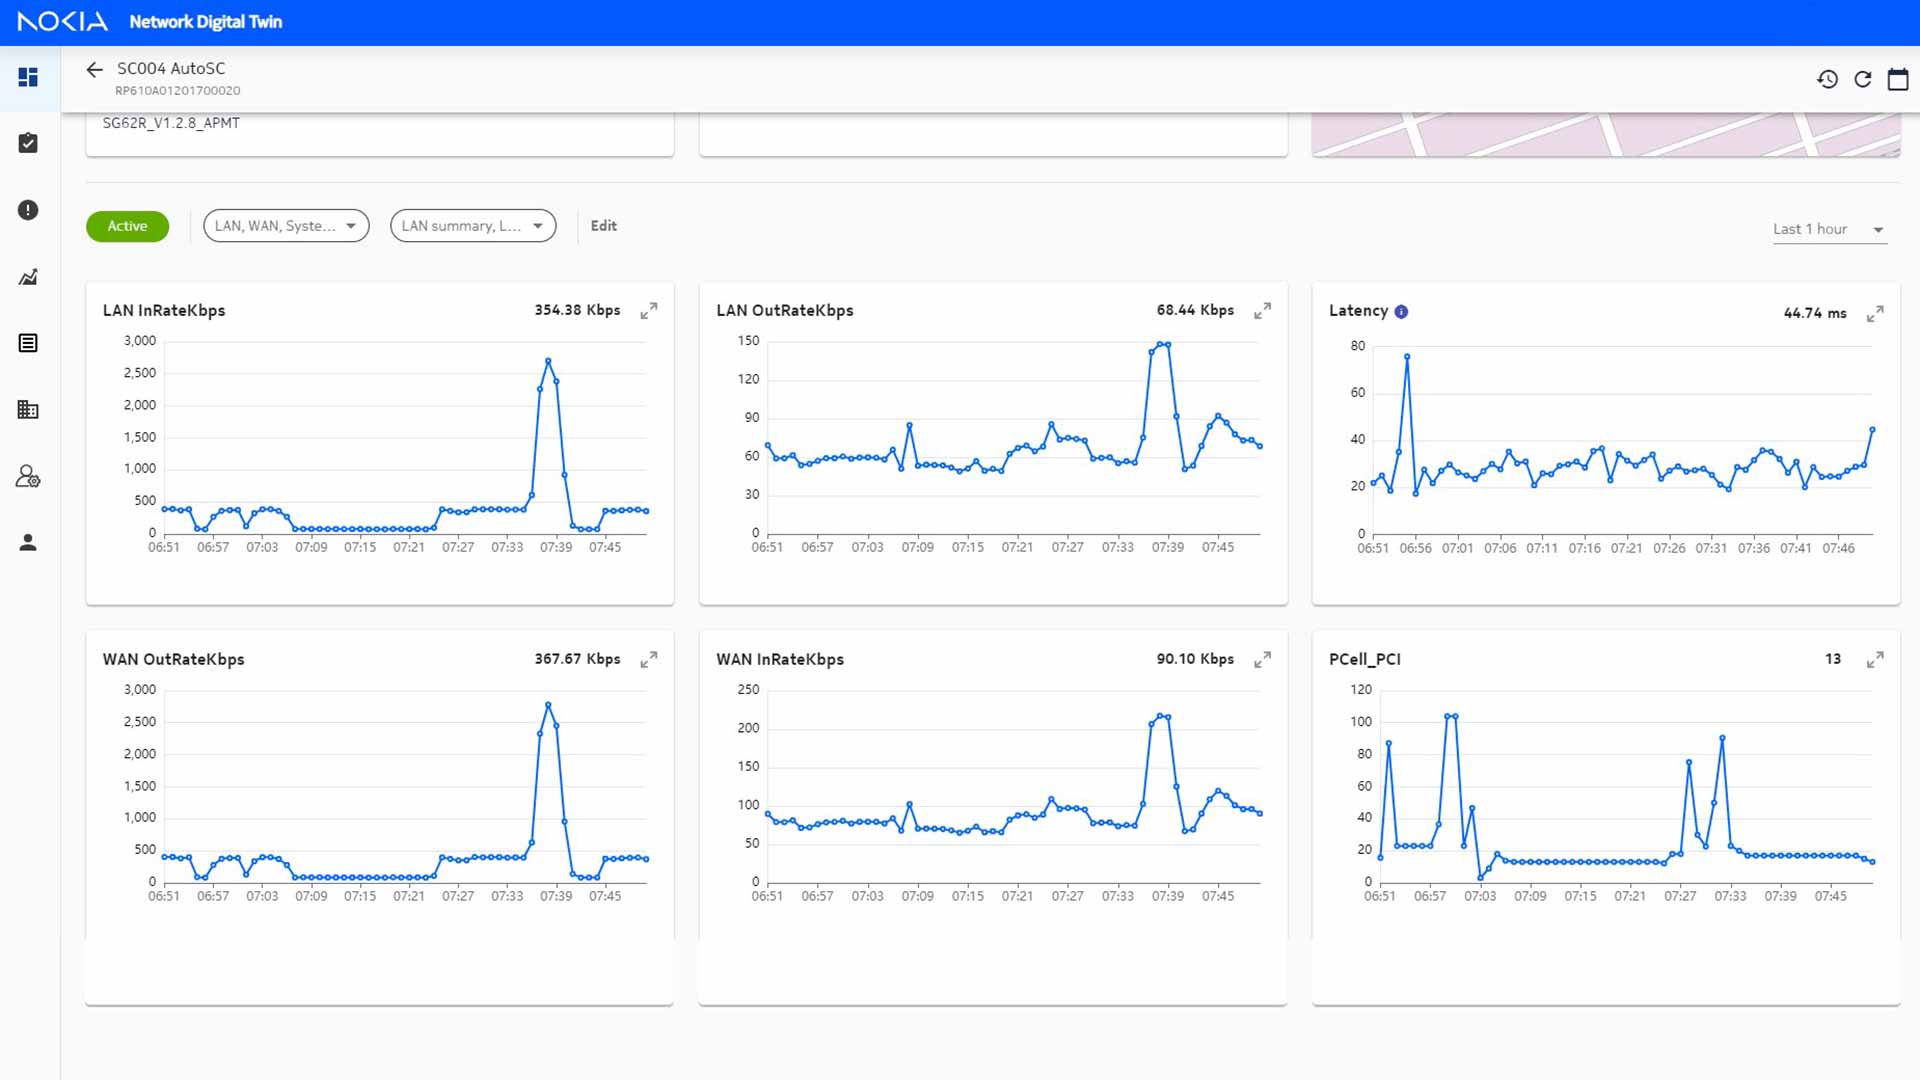This screenshot has height=1080, width=1920.
Task: Open the list document icon in sidebar
Action: pyautogui.click(x=28, y=343)
